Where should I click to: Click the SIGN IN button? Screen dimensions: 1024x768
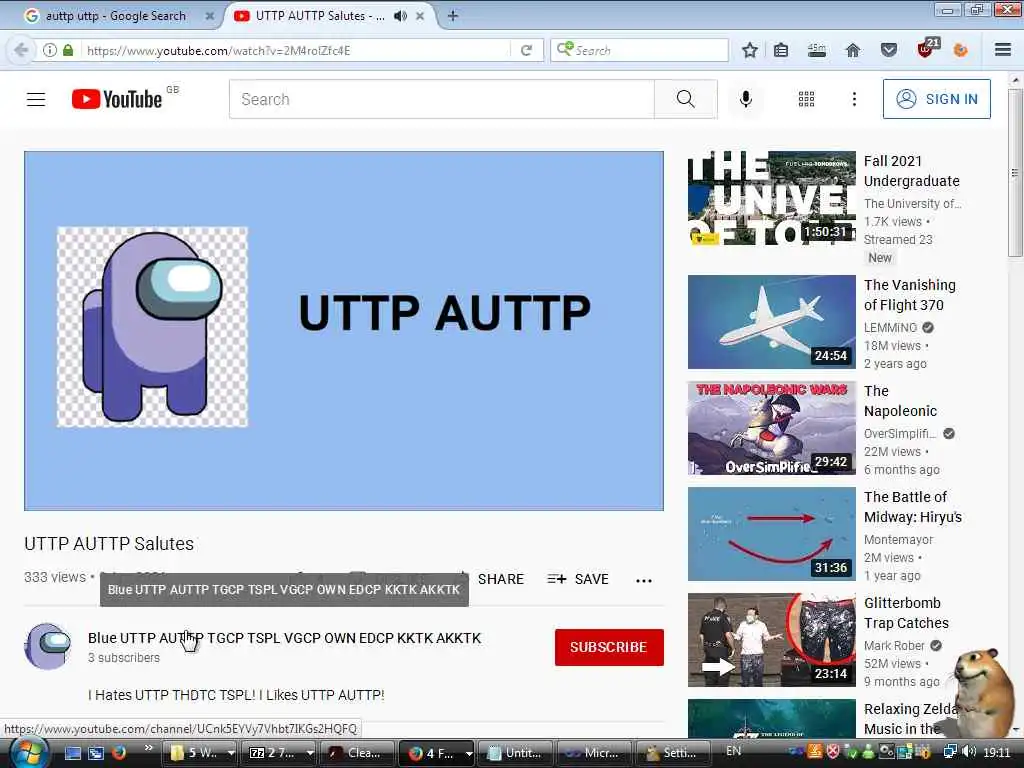(936, 99)
